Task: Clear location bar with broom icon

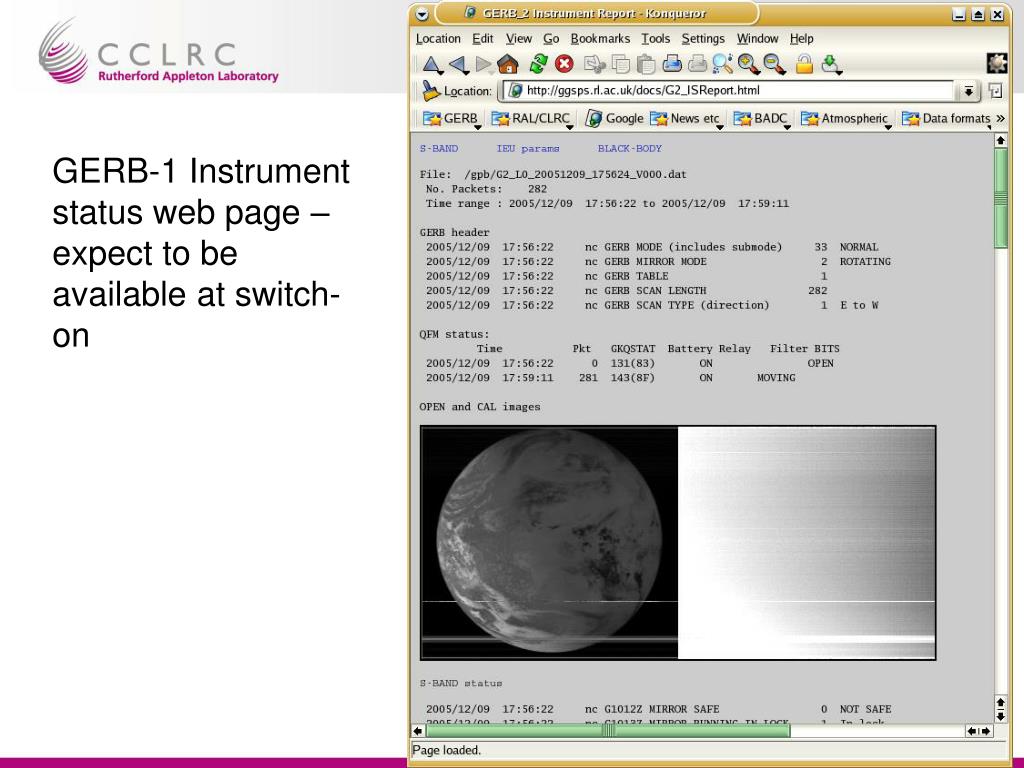Action: coord(430,91)
